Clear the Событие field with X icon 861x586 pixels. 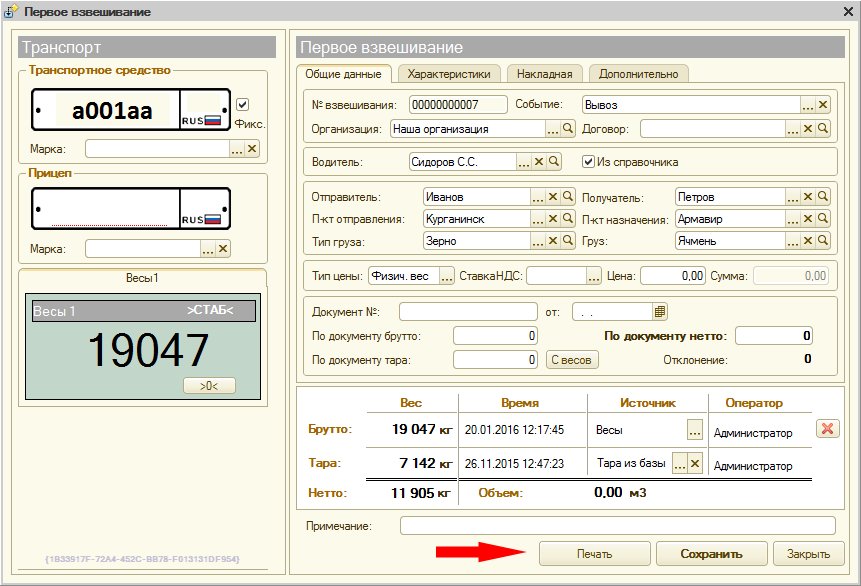[823, 105]
